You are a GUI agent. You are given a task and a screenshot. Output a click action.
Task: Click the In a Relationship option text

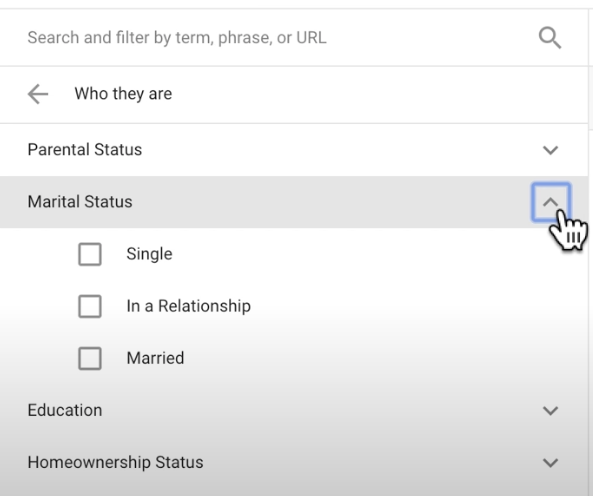[x=188, y=306]
